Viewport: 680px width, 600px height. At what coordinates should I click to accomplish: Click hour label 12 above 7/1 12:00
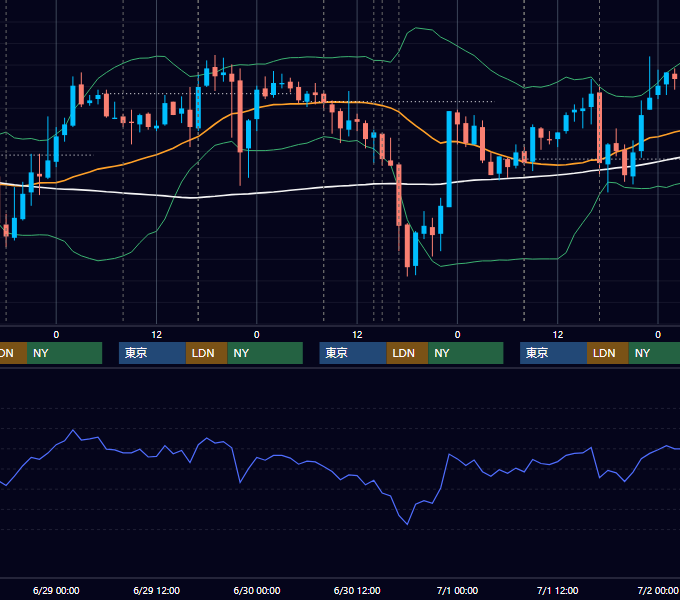[558, 335]
